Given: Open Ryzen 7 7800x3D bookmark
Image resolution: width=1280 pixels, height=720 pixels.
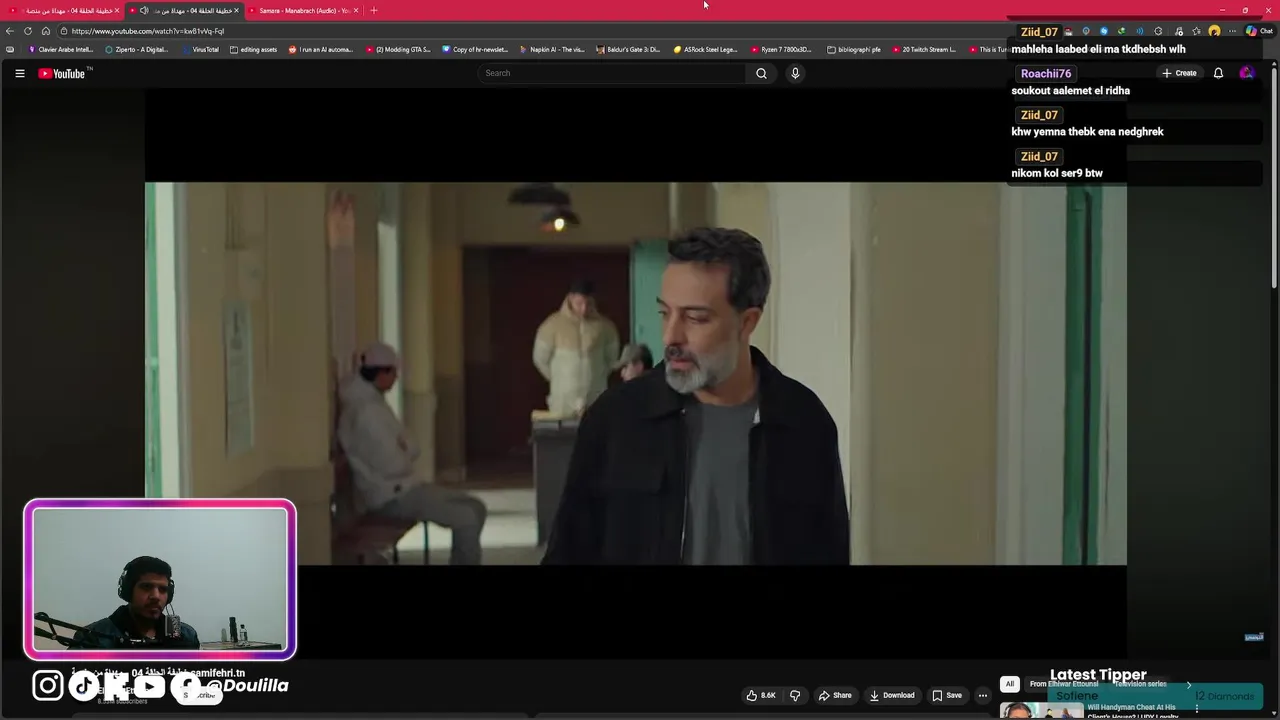Looking at the screenshot, I should coord(781,49).
